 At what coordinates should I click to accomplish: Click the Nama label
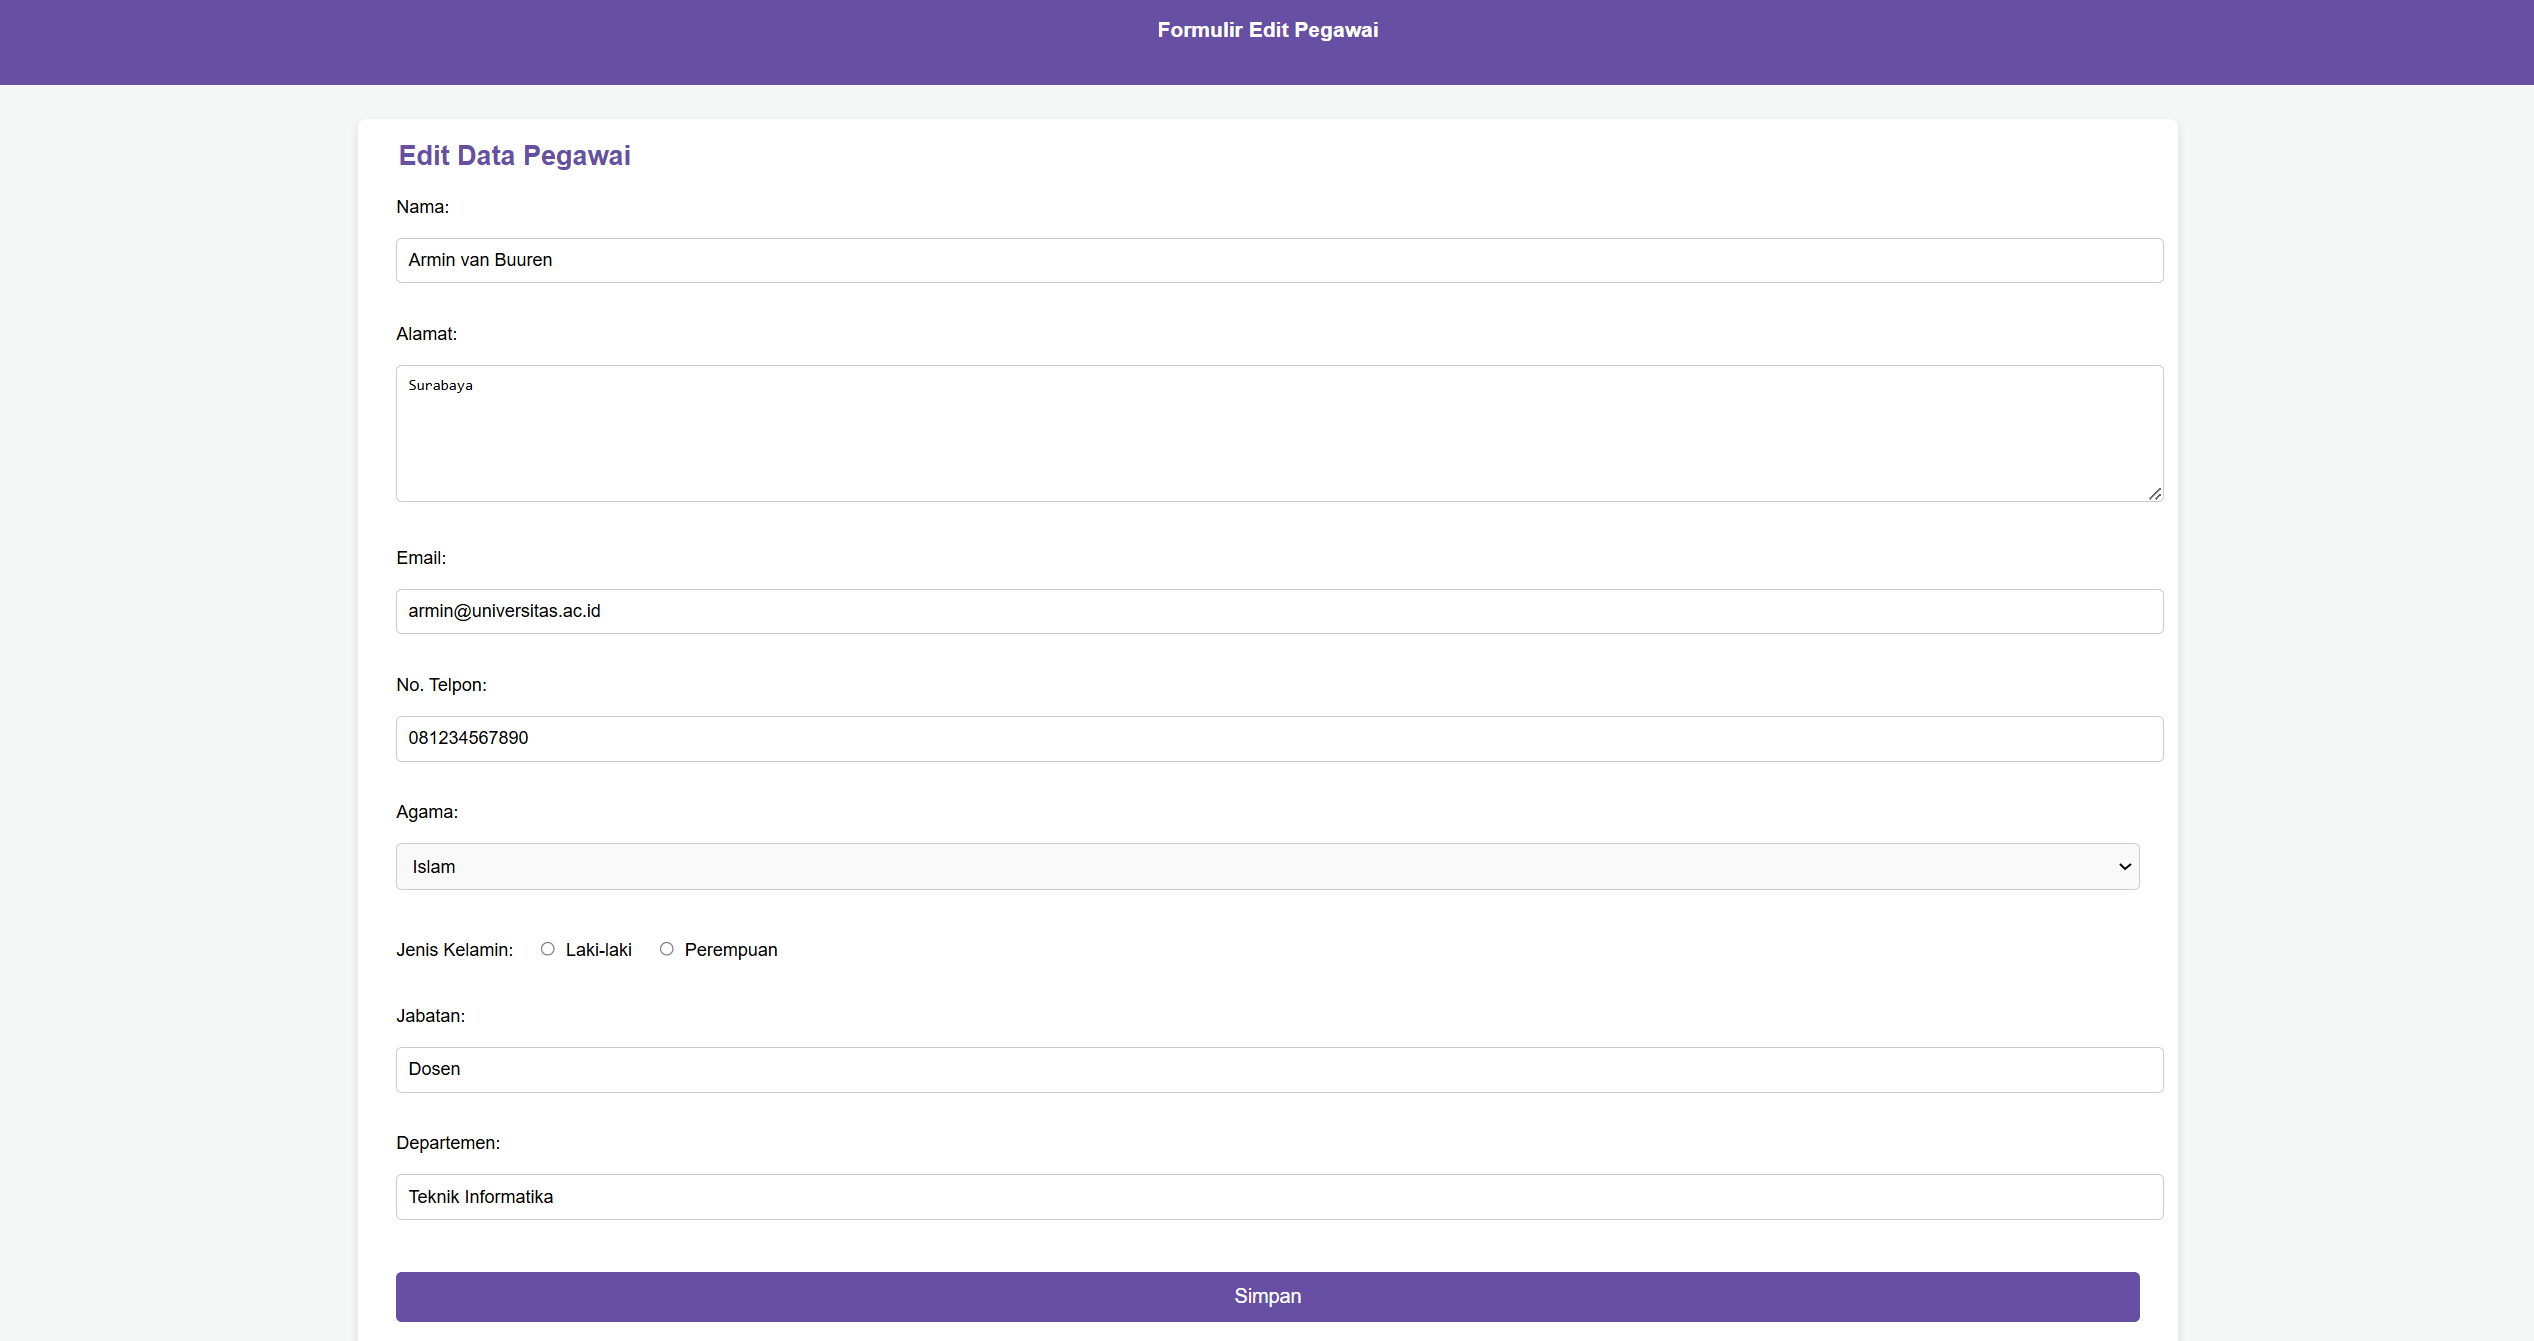click(x=422, y=207)
